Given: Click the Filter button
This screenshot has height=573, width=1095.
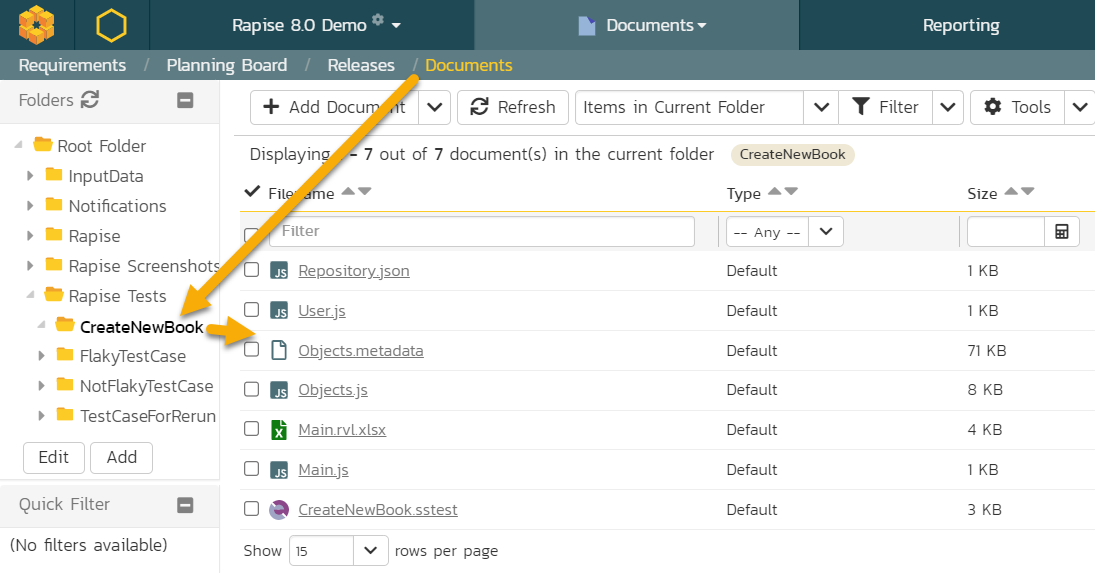Looking at the screenshot, I should [x=885, y=107].
